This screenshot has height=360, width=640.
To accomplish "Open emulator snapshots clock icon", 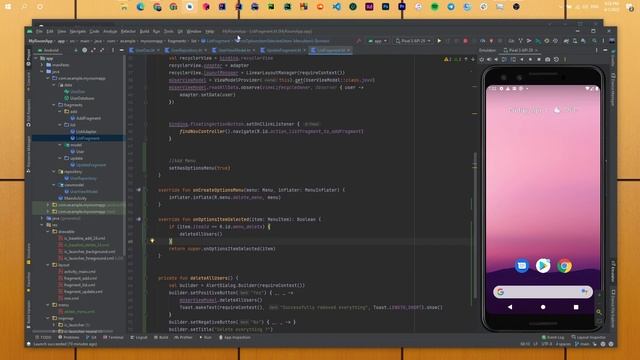I will 556,59.
